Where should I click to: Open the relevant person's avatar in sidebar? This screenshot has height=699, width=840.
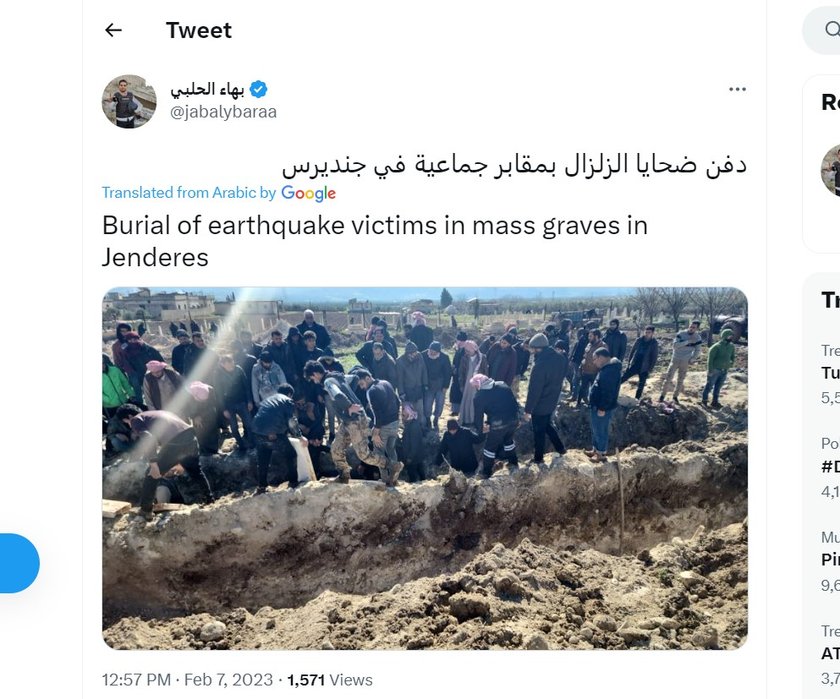pyautogui.click(x=831, y=170)
